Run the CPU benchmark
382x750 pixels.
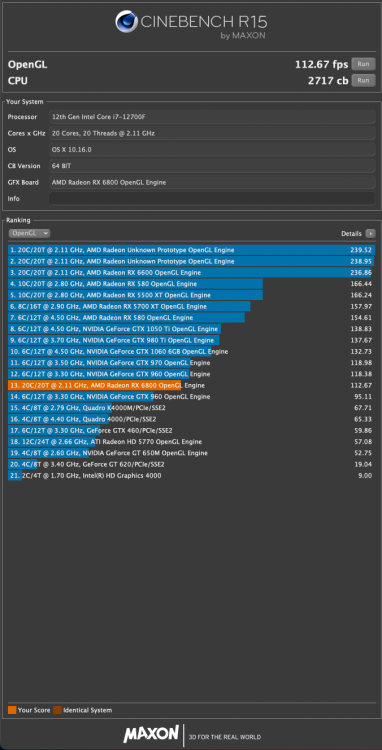(x=363, y=80)
